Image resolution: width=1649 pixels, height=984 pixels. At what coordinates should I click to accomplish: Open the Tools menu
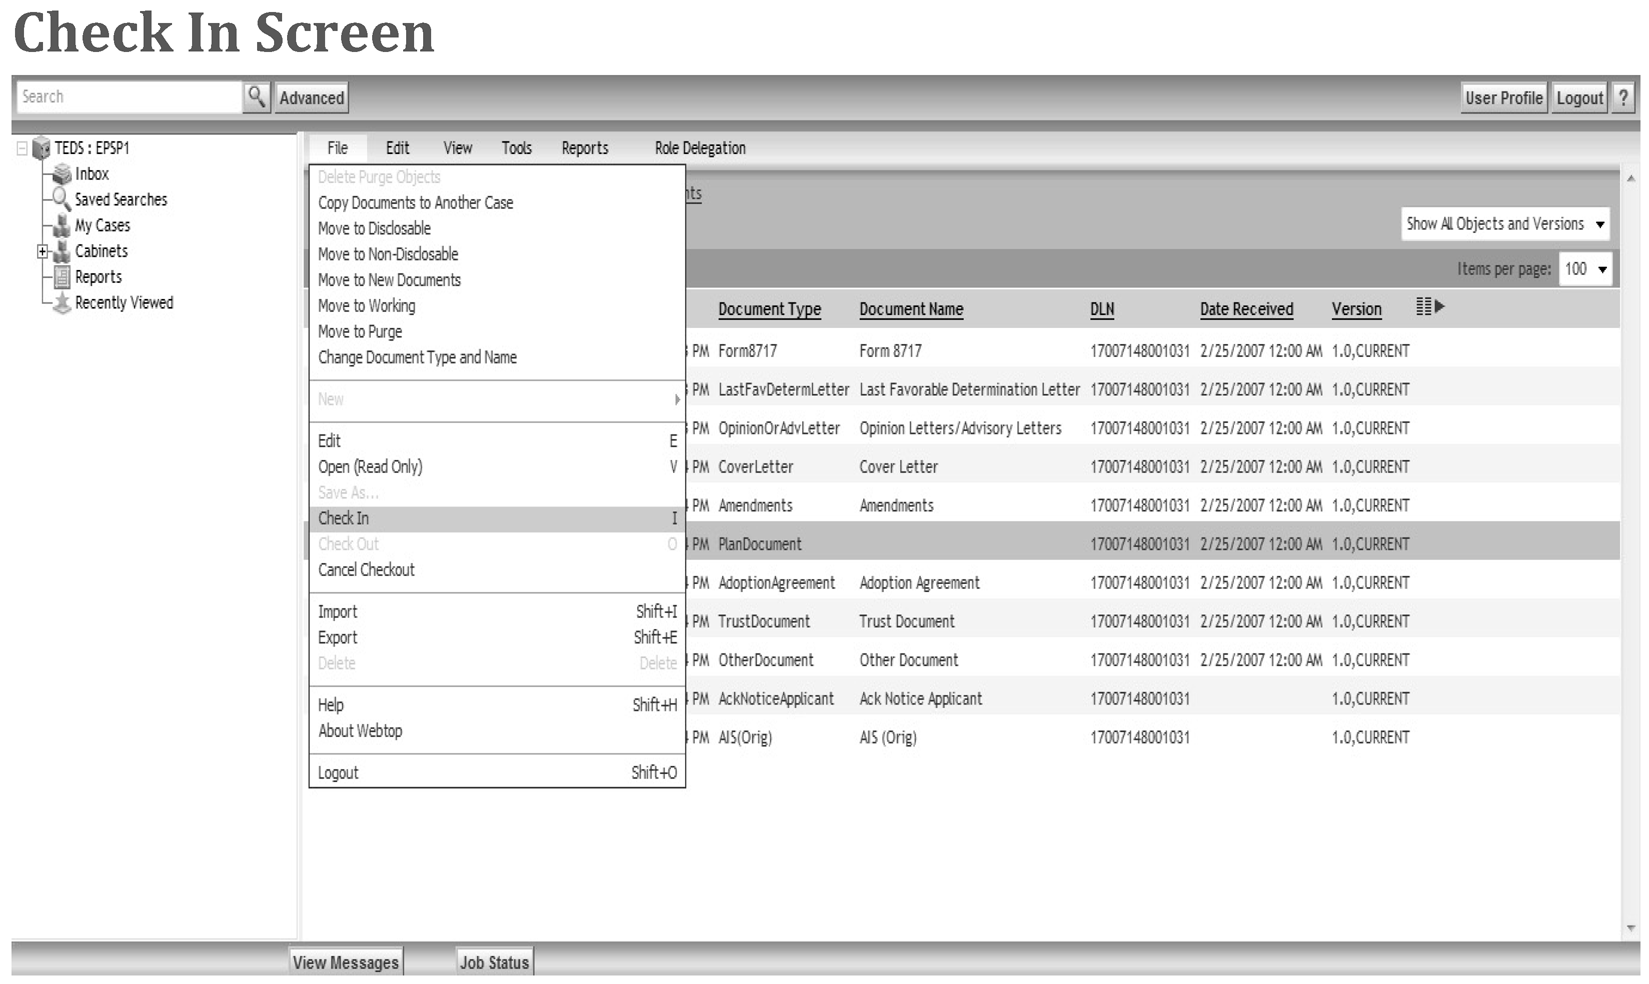(x=516, y=148)
